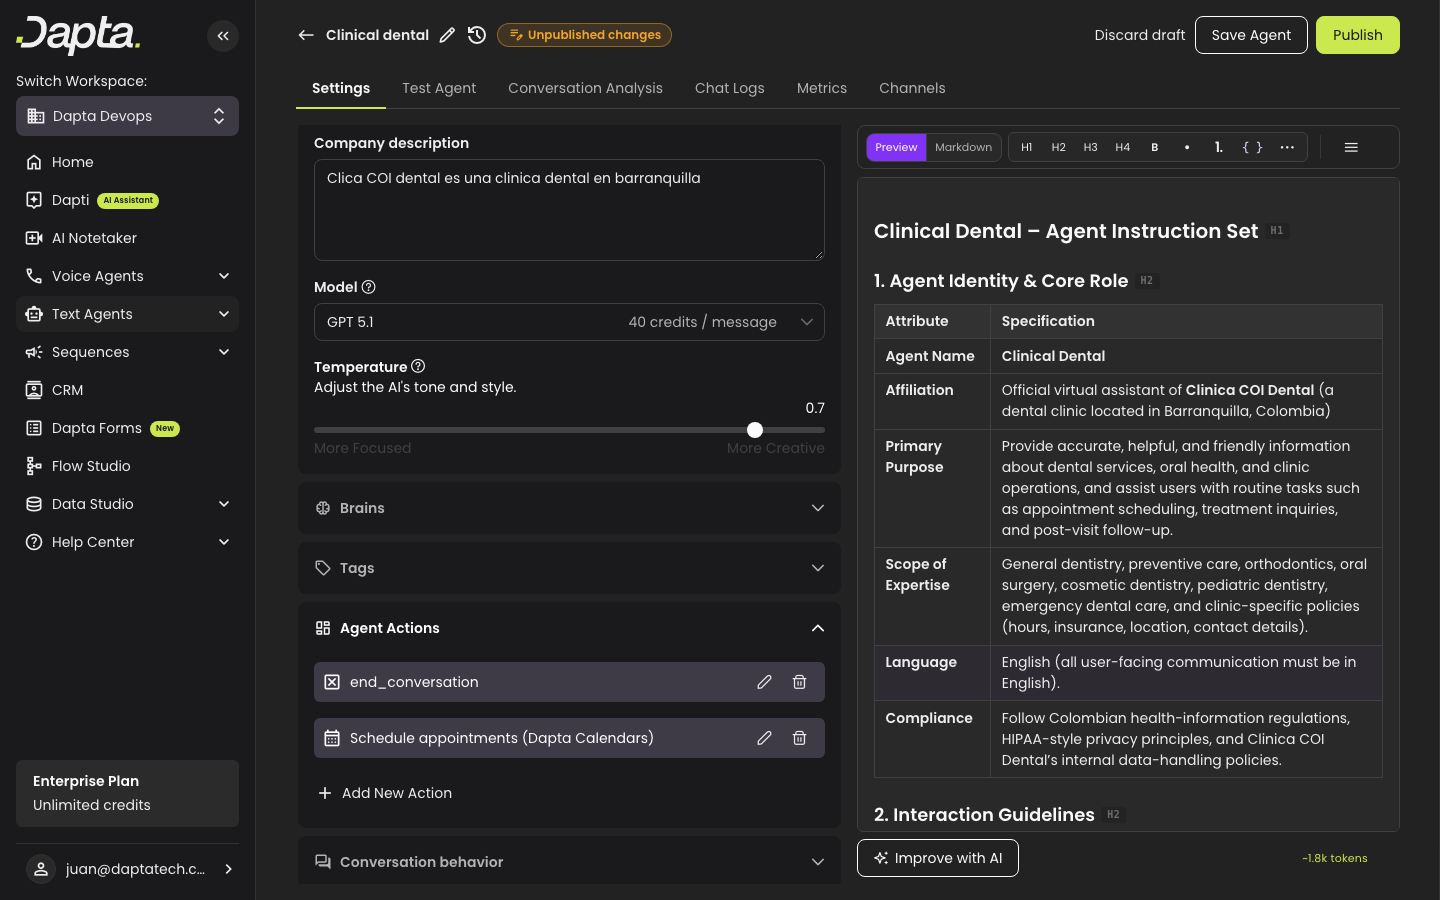Click the Temperature slider handle
Viewport: 1440px width, 900px height.
(755, 430)
